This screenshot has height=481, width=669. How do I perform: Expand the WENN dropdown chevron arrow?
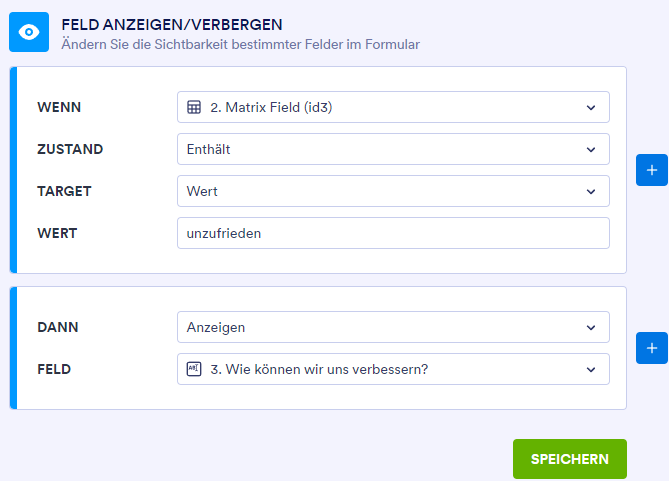coord(590,107)
